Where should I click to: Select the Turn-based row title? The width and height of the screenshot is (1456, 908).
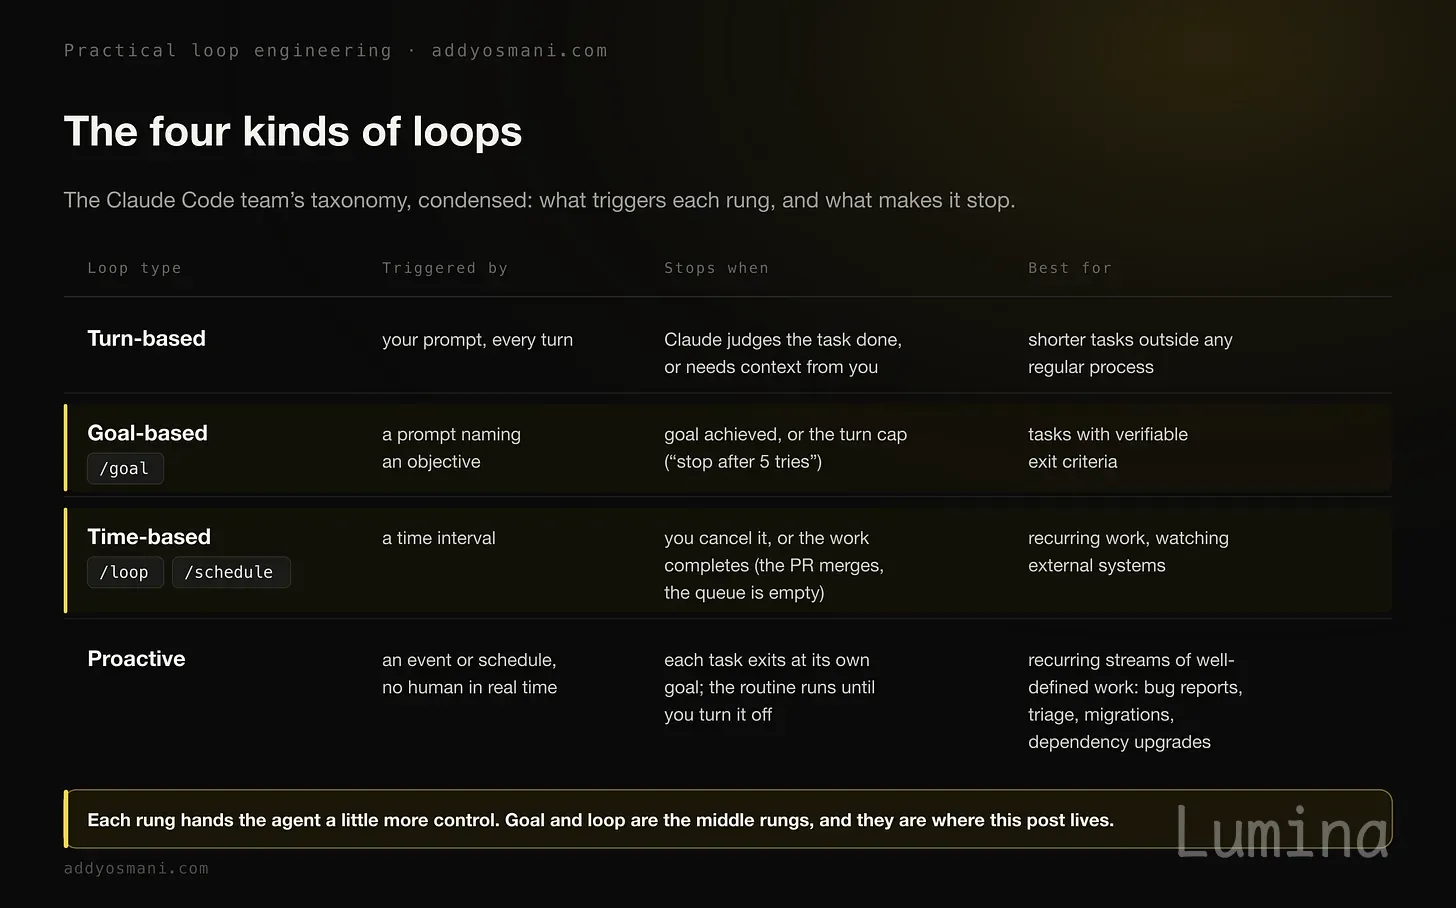[x=146, y=338]
